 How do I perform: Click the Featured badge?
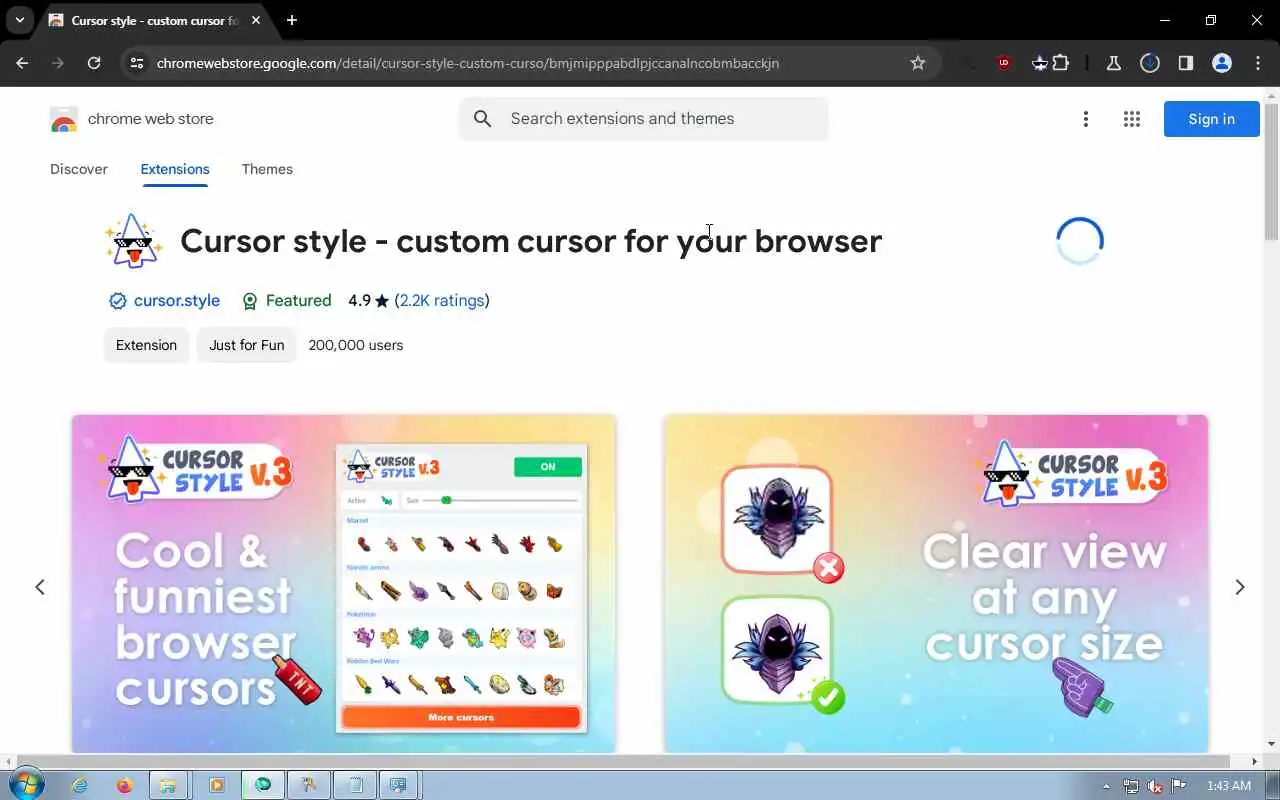click(x=287, y=300)
